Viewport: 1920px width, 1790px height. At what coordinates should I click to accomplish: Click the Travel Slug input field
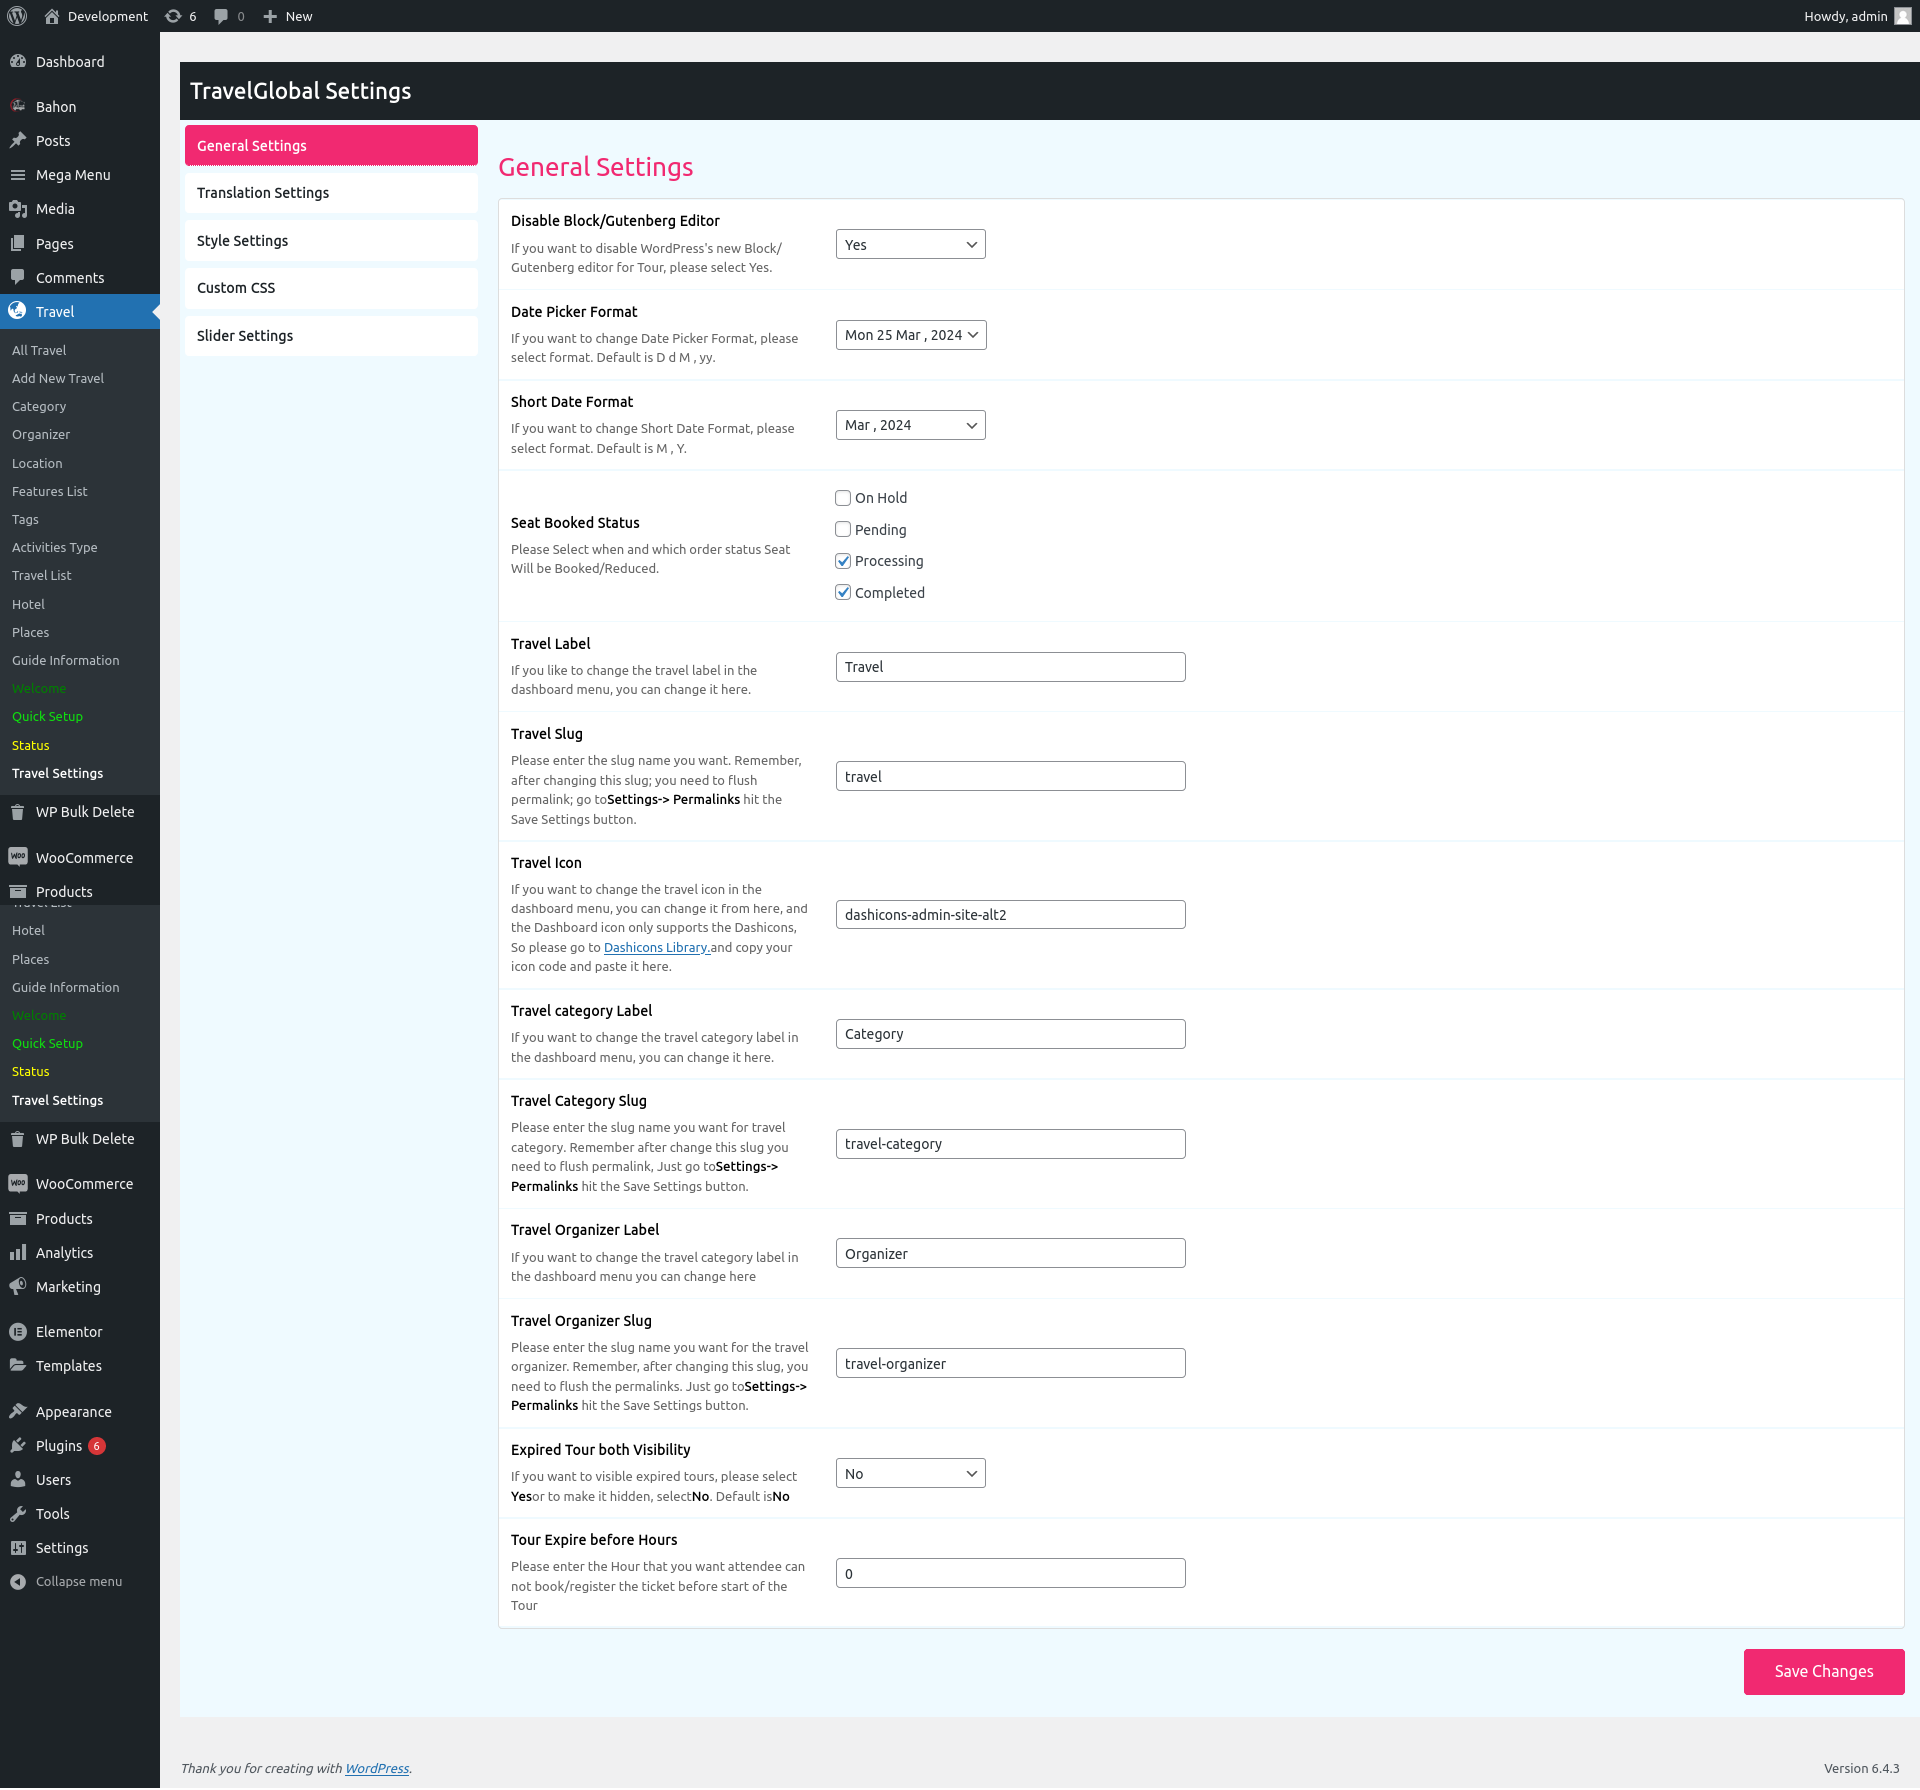pos(1011,776)
